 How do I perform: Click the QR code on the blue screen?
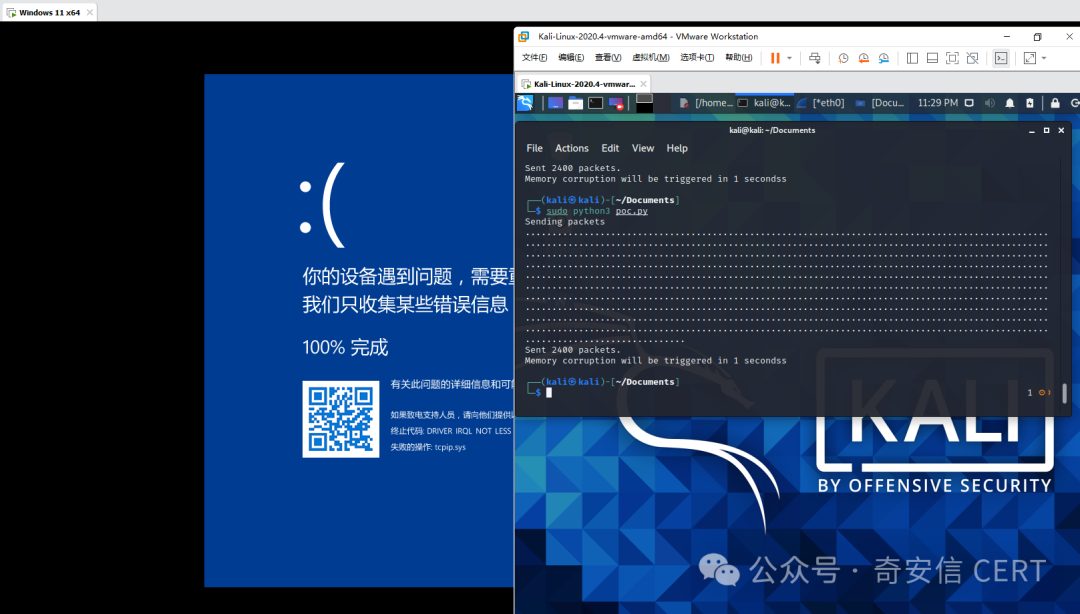pyautogui.click(x=341, y=419)
